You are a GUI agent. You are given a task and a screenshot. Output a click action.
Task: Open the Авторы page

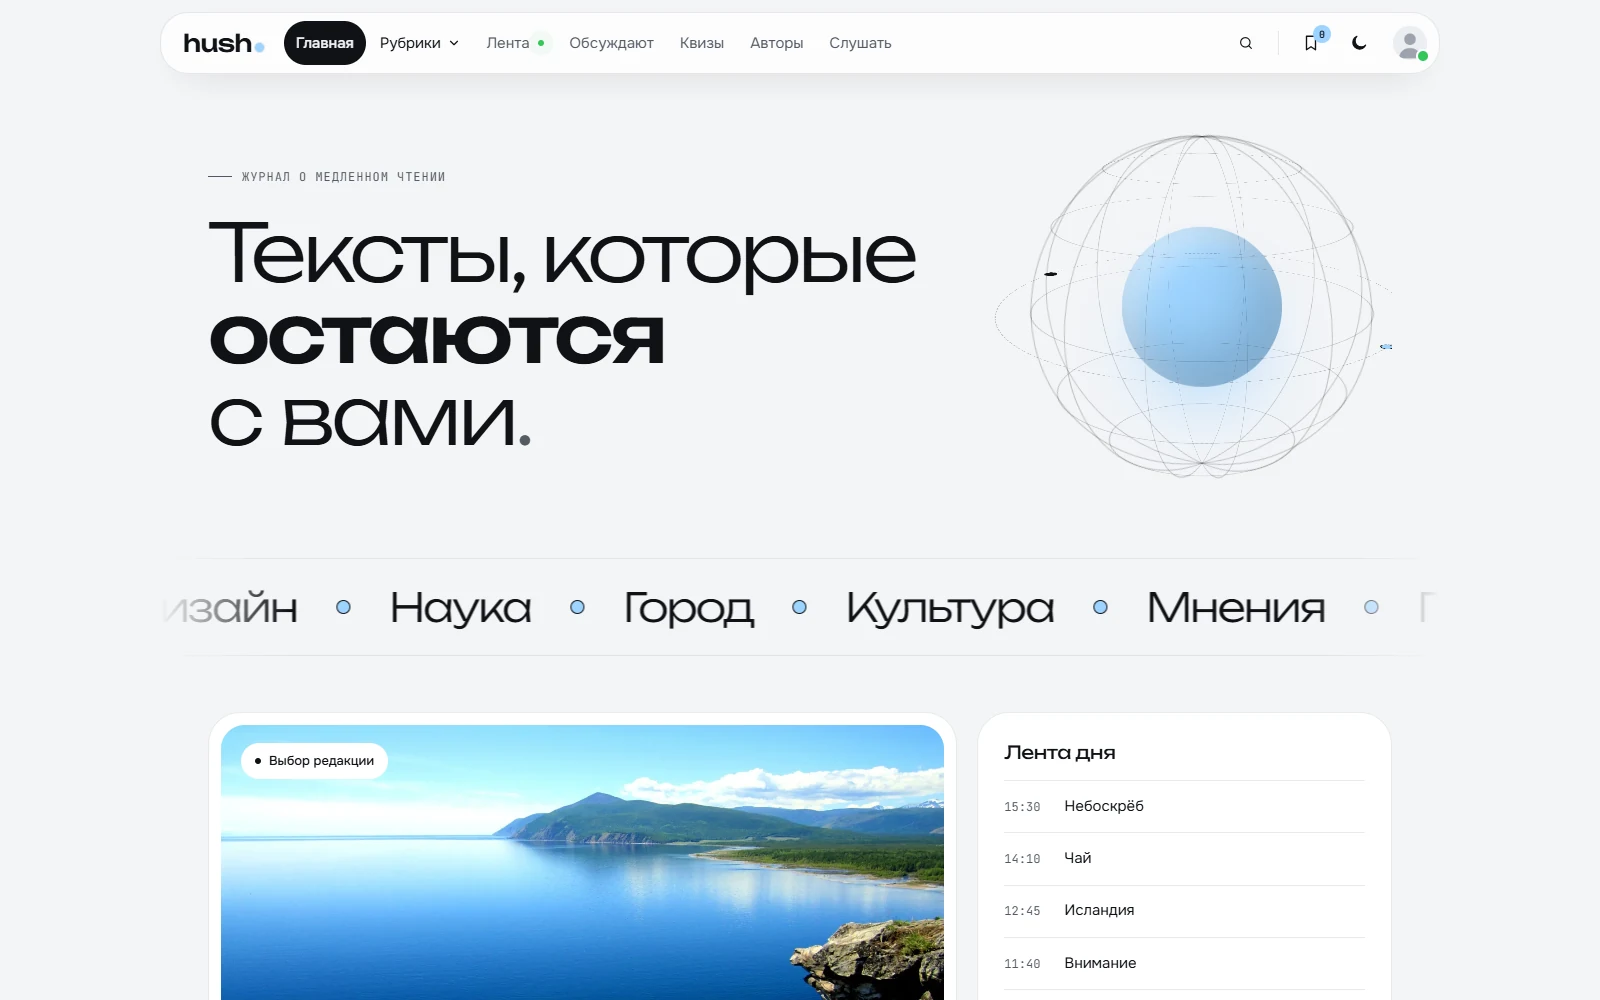click(777, 43)
